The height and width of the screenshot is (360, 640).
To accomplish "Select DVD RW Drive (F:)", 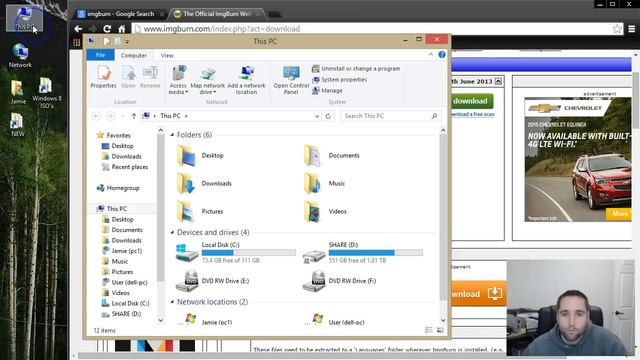I will 340,281.
